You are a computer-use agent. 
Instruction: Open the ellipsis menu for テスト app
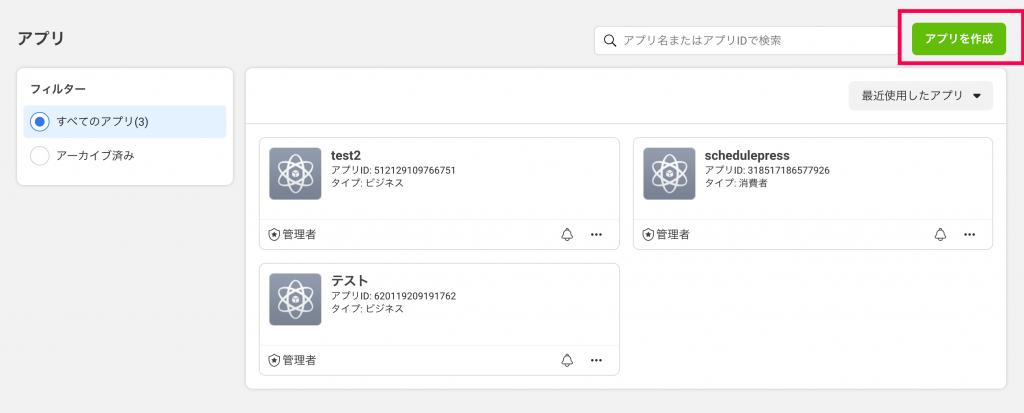point(596,360)
